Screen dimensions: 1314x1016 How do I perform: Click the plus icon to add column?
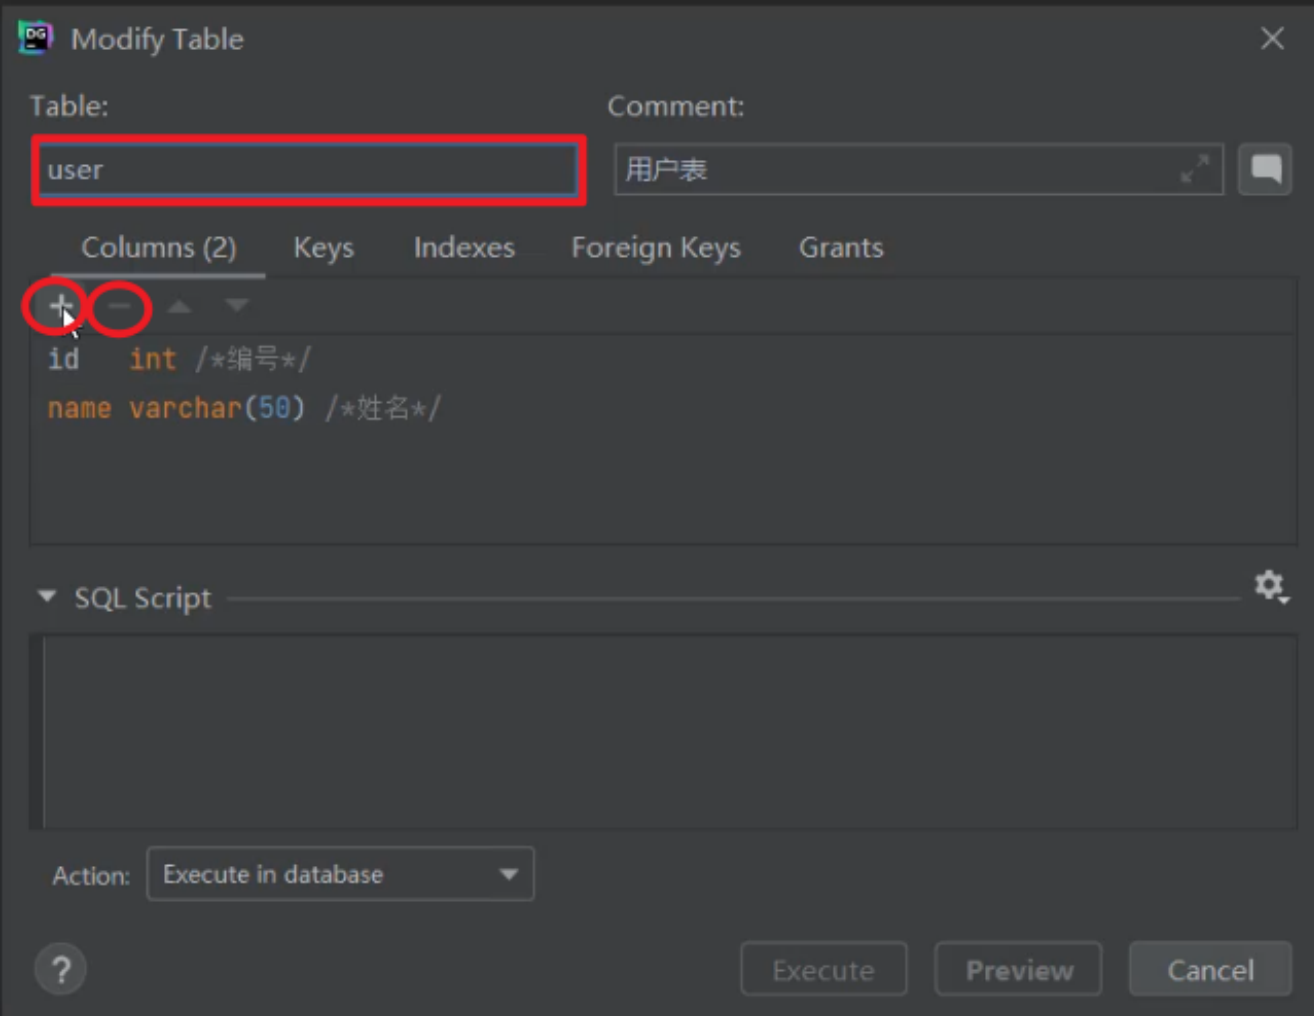(60, 306)
